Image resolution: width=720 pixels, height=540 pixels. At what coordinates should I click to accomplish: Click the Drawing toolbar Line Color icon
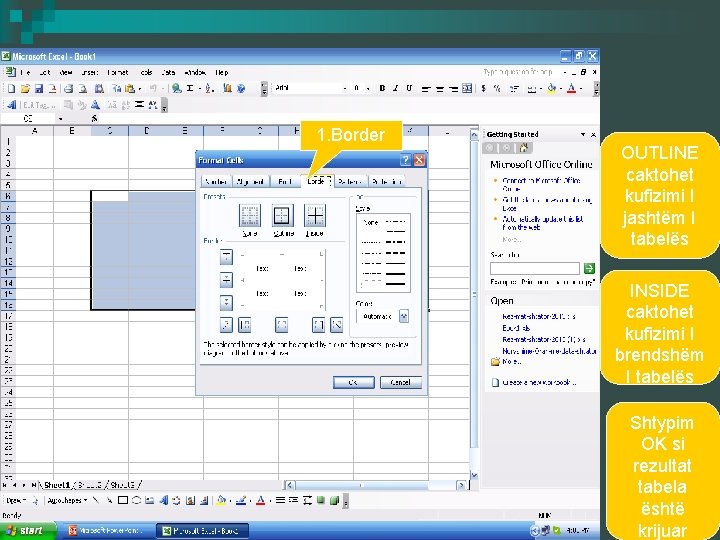tap(241, 501)
